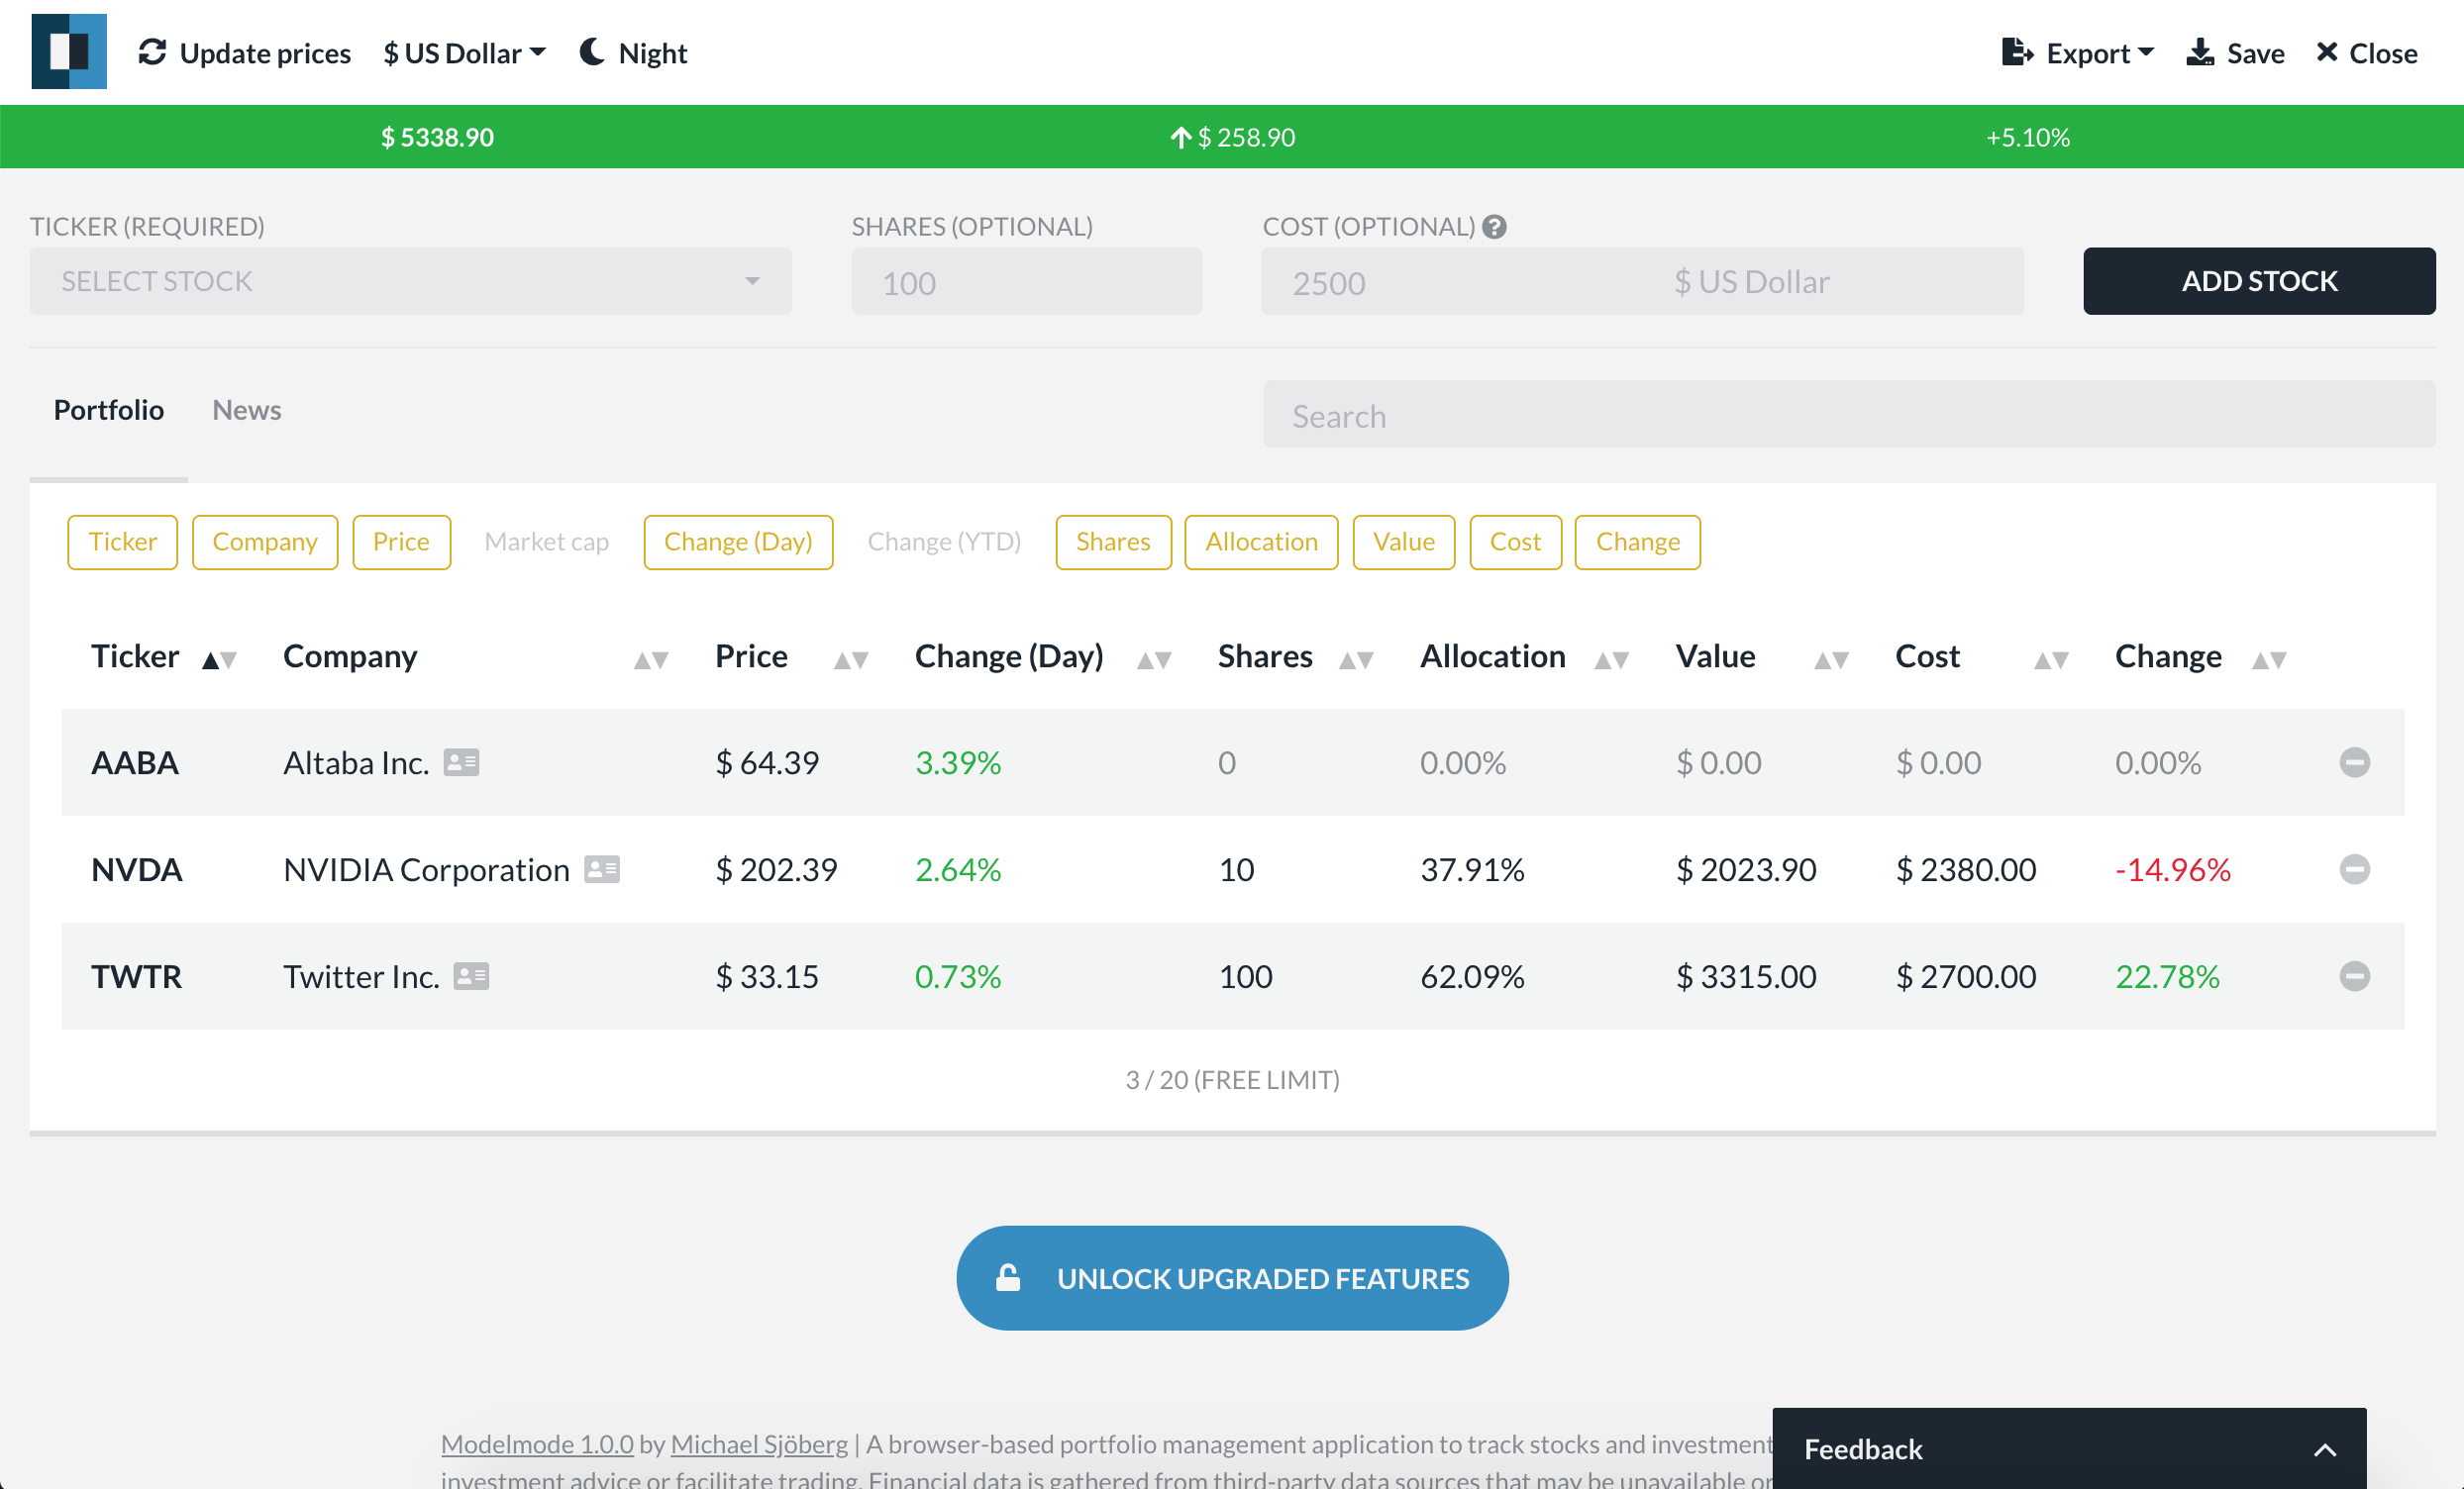Open the Twitter Inc. profile card icon
The width and height of the screenshot is (2464, 1489).
[x=471, y=976]
